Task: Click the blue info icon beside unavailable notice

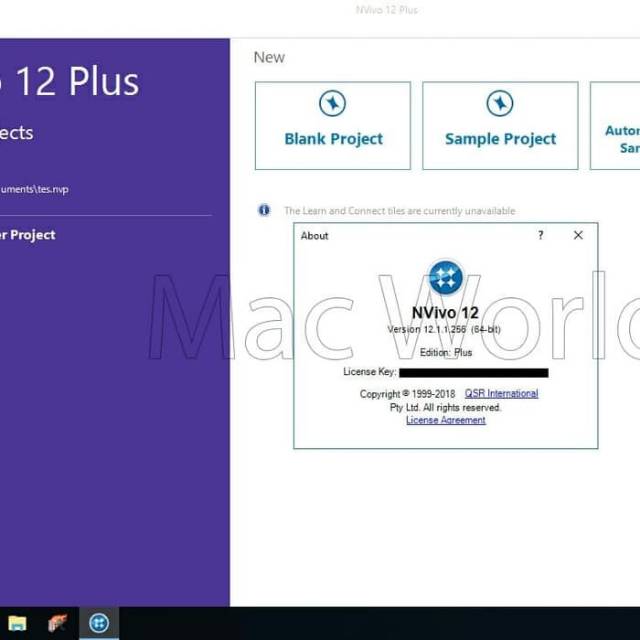Action: pyautogui.click(x=264, y=210)
